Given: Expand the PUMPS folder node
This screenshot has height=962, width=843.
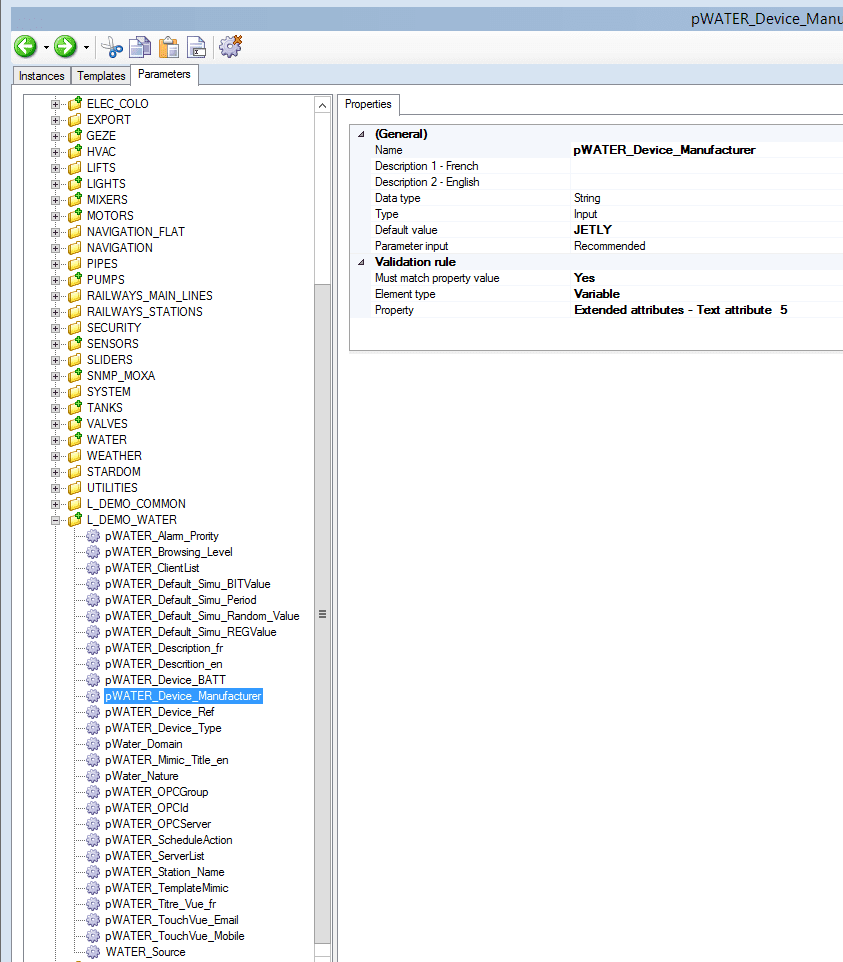Looking at the screenshot, I should [x=56, y=280].
